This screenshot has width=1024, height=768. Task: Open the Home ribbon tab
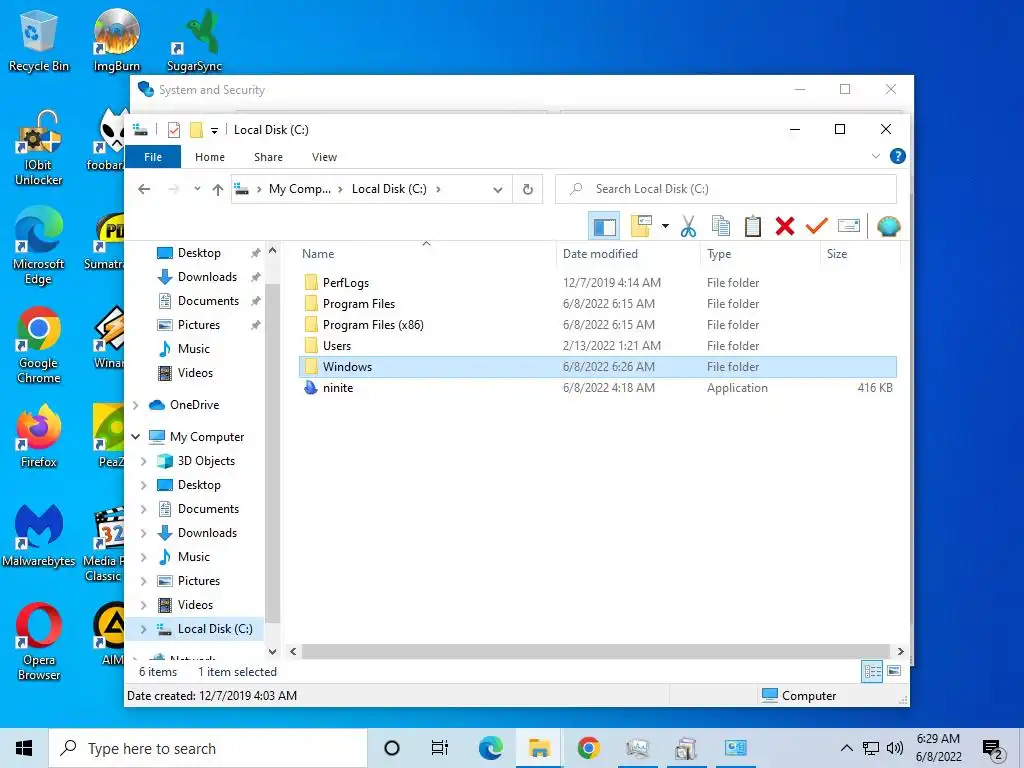coord(210,157)
